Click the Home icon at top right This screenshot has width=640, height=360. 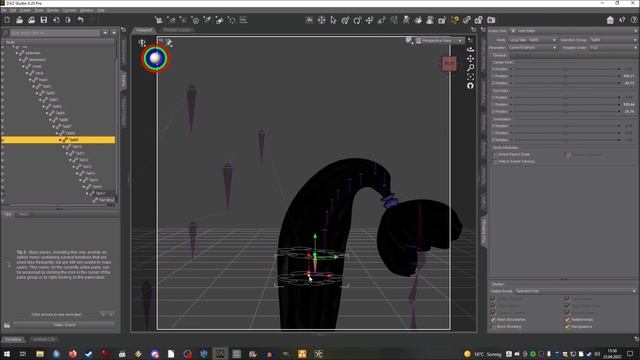[x=610, y=20]
